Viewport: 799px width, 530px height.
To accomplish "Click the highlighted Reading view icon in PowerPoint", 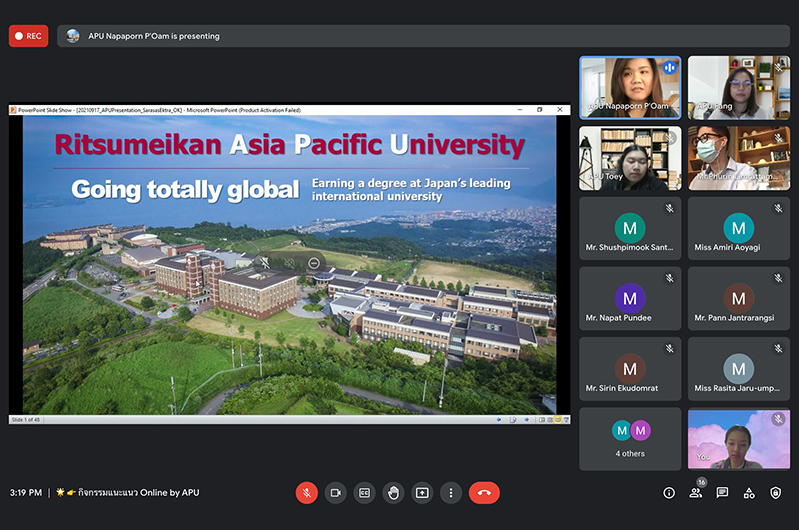I will pyautogui.click(x=558, y=420).
